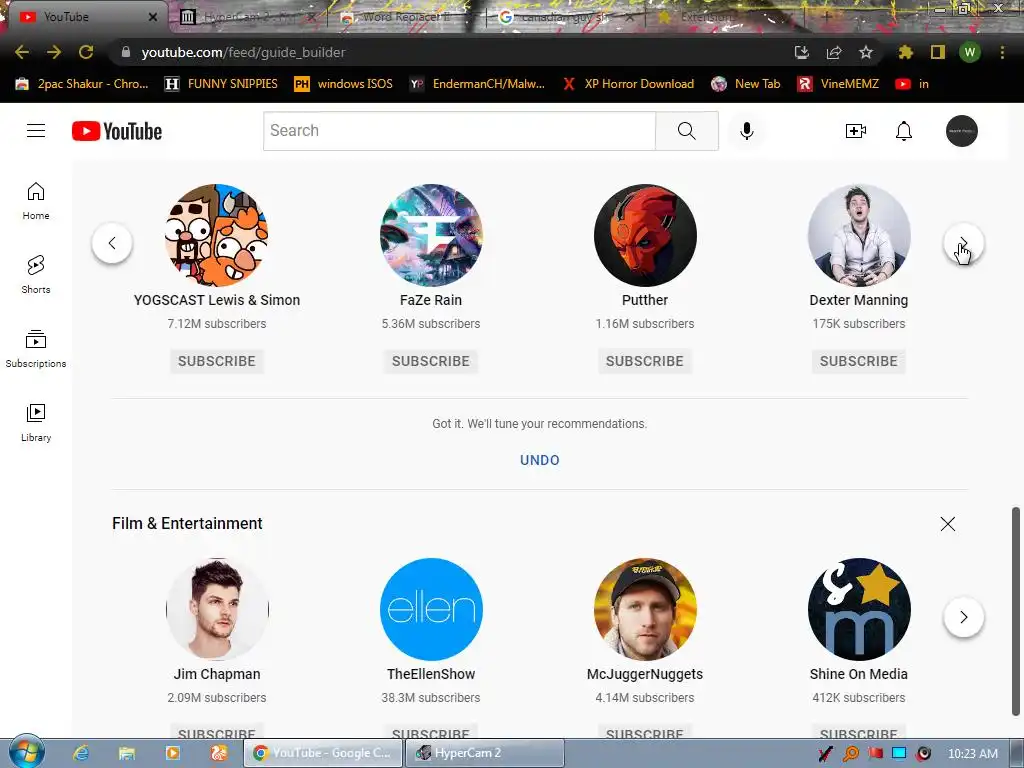
Task: Reload the page
Action: (86, 52)
